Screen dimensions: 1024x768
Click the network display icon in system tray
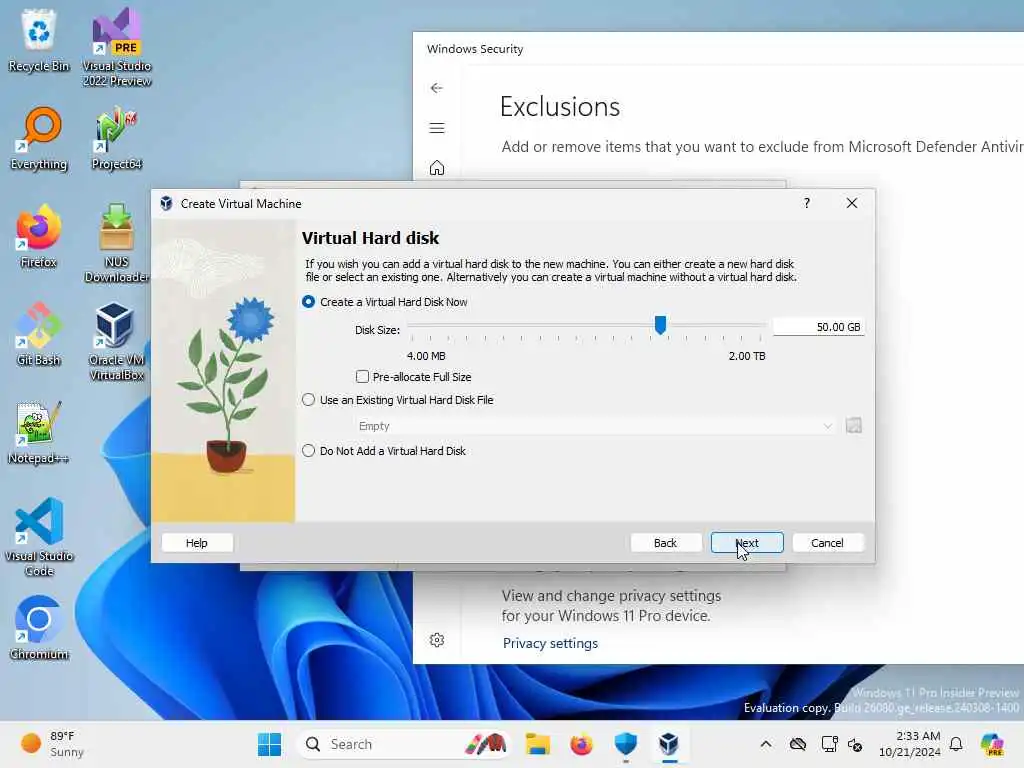tap(829, 744)
